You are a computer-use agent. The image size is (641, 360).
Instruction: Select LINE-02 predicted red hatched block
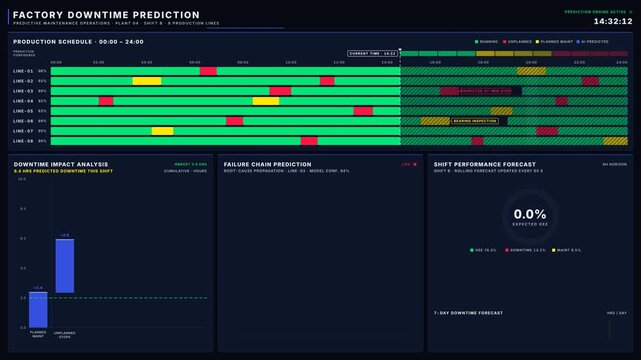tap(590, 81)
